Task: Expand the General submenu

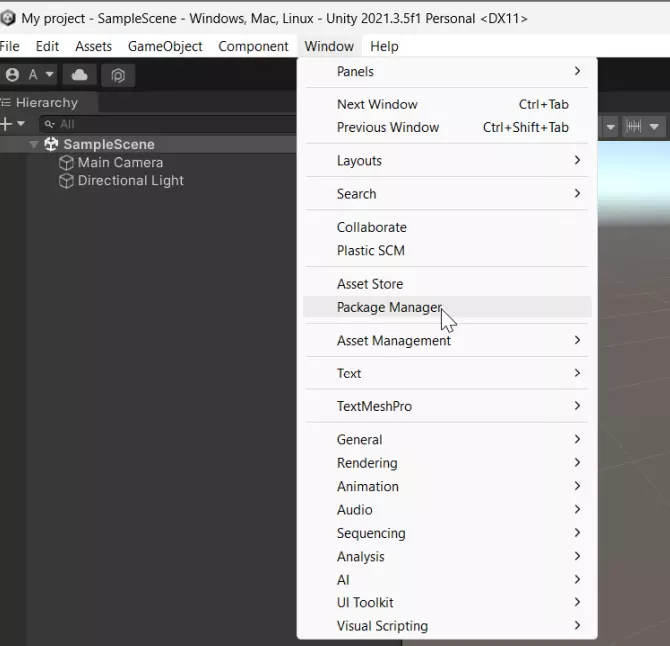Action: (447, 440)
